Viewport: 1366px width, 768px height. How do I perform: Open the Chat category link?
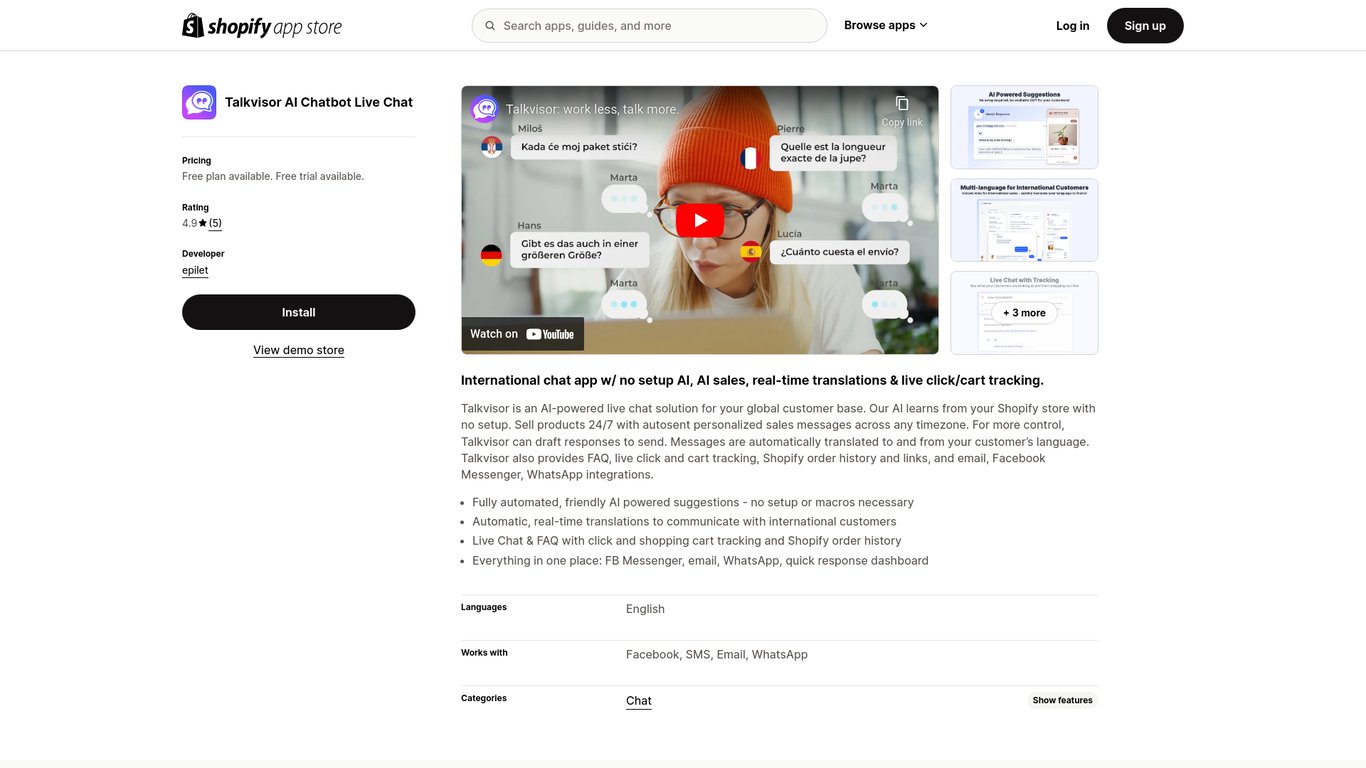(639, 701)
